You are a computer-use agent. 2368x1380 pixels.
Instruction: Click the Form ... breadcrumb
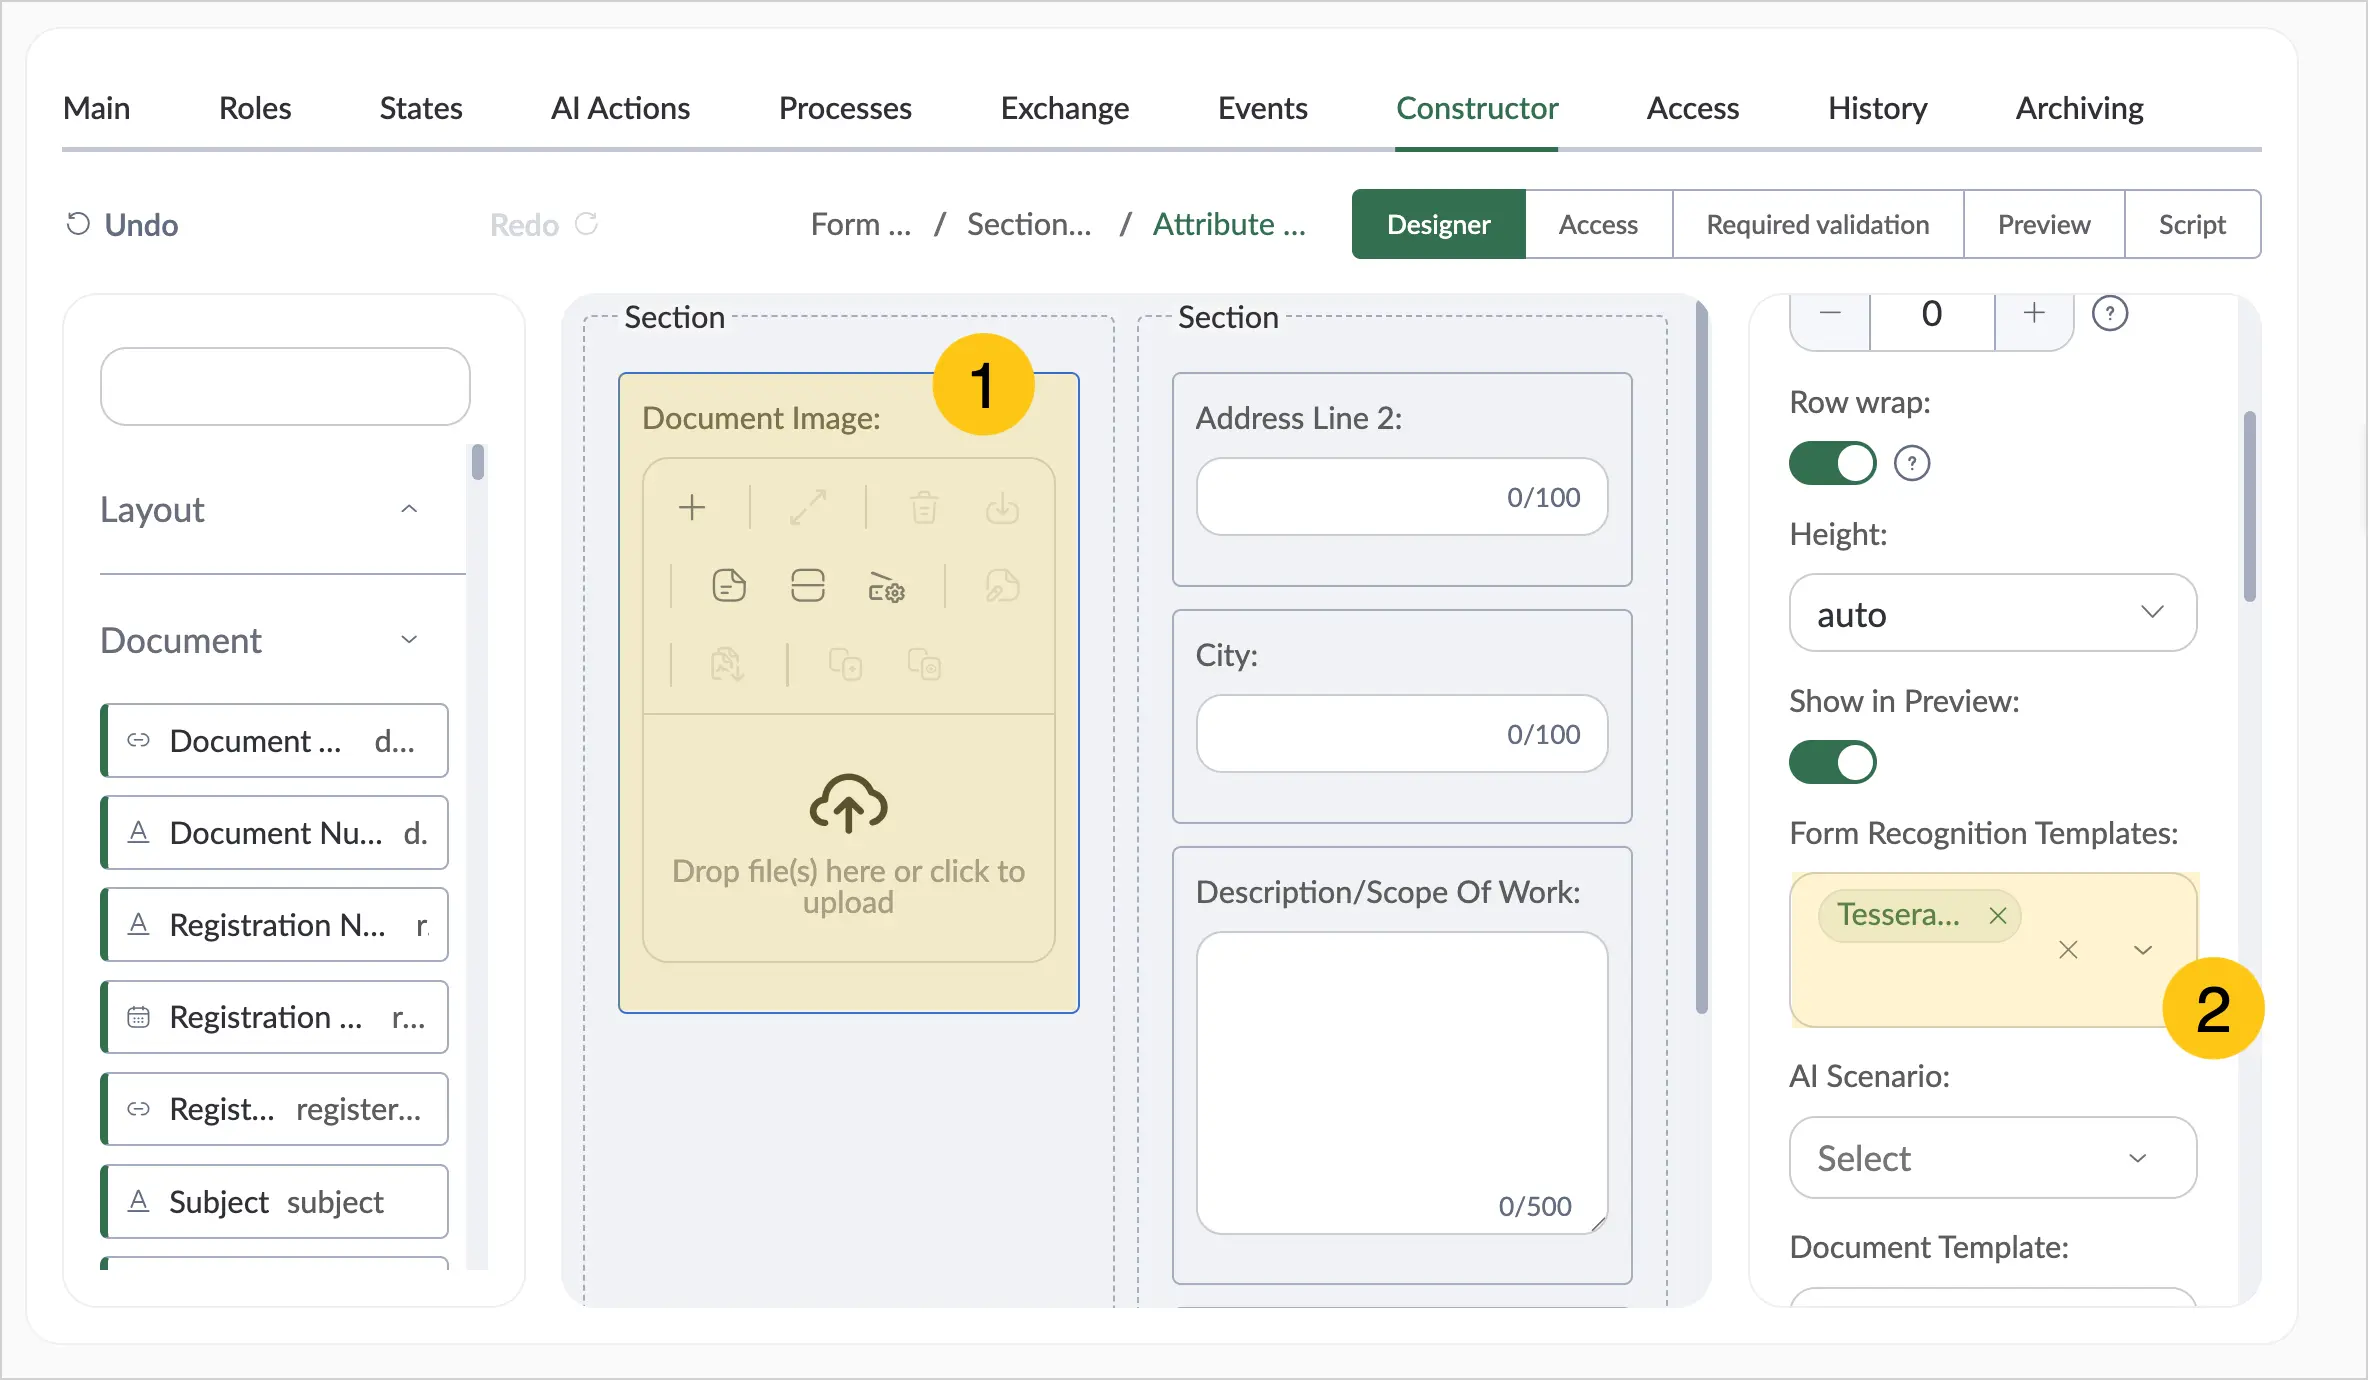pyautogui.click(x=860, y=224)
